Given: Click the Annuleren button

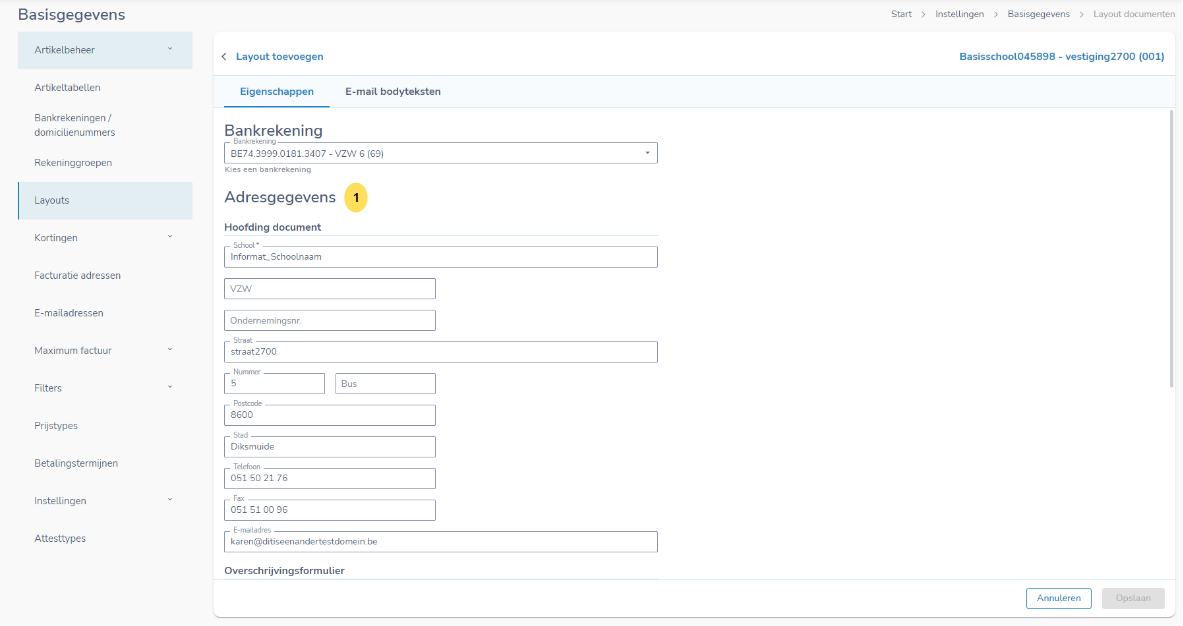Looking at the screenshot, I should tap(1058, 598).
